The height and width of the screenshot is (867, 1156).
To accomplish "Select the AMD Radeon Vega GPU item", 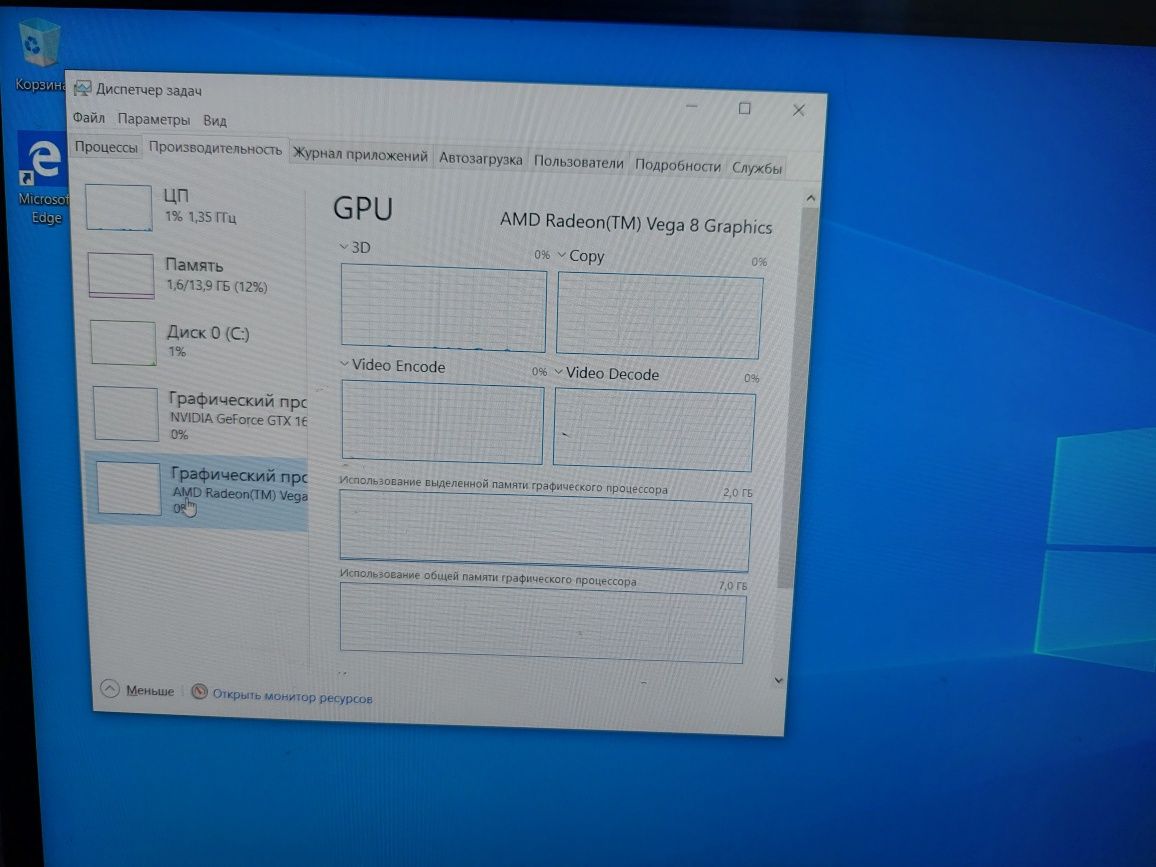I will [198, 490].
